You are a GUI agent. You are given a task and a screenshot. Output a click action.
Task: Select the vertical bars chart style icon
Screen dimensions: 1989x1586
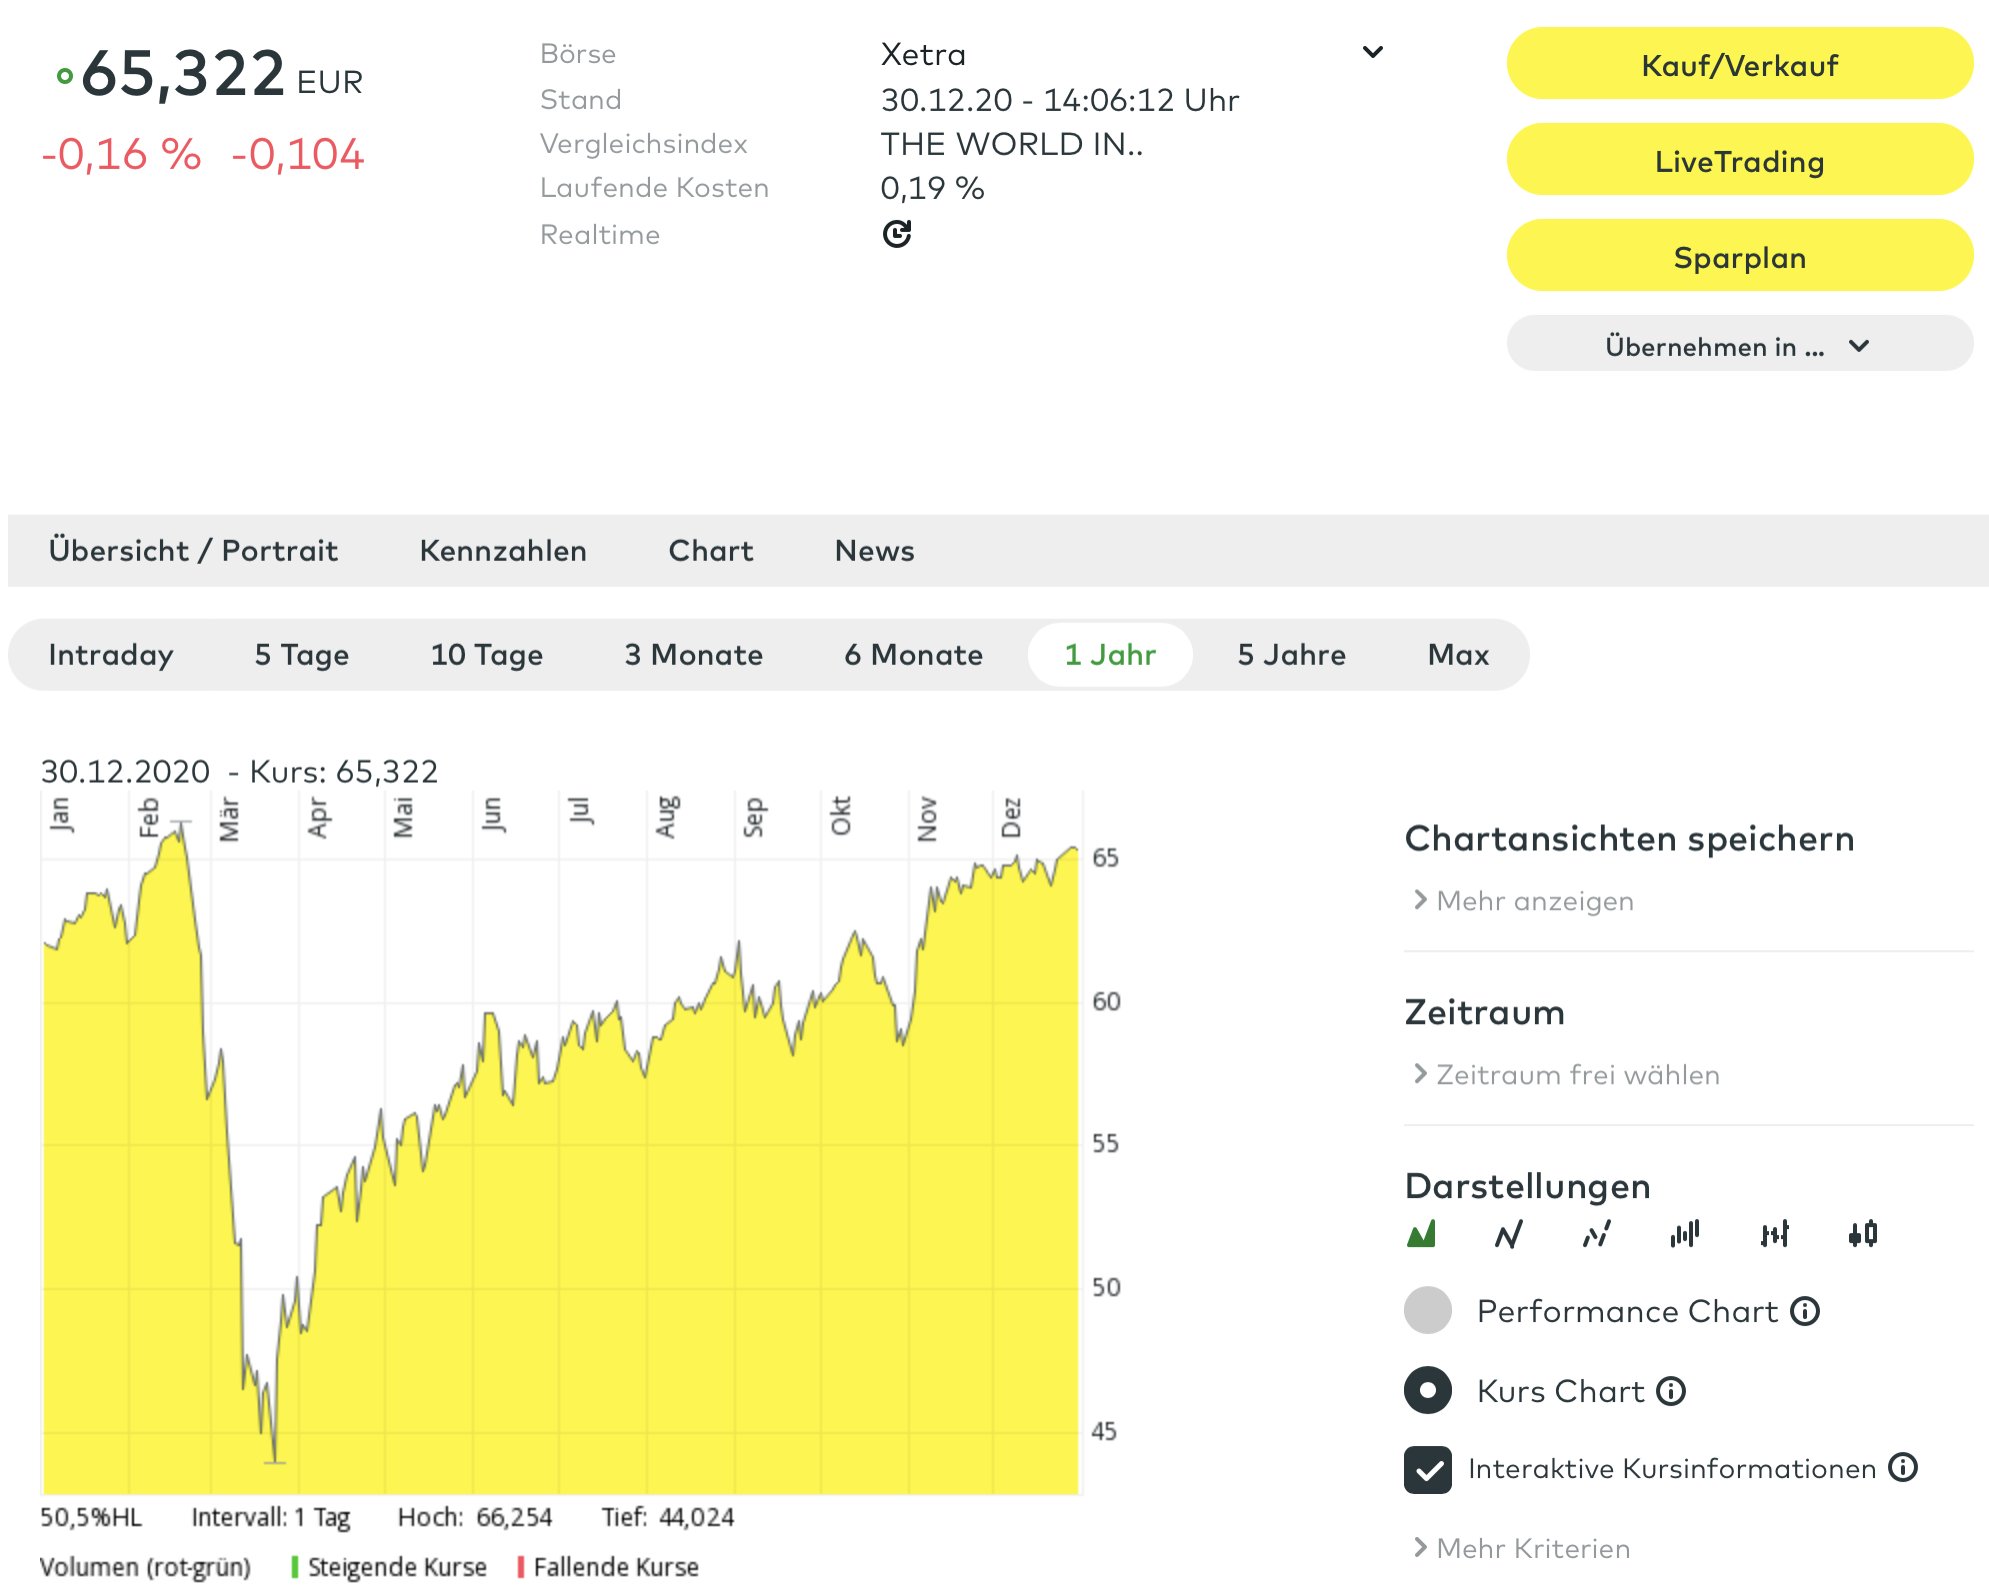tap(1685, 1234)
